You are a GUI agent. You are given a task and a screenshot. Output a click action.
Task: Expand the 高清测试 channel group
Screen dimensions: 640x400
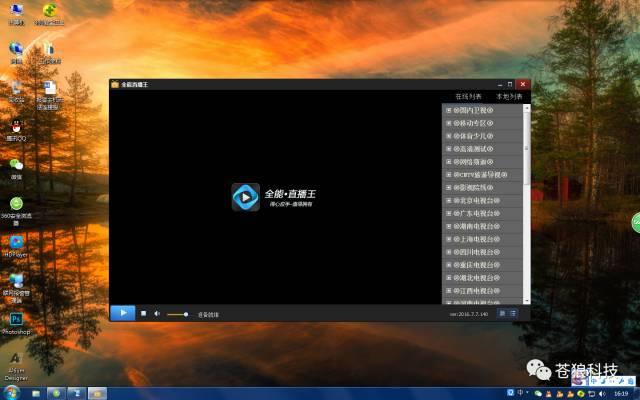click(x=449, y=149)
